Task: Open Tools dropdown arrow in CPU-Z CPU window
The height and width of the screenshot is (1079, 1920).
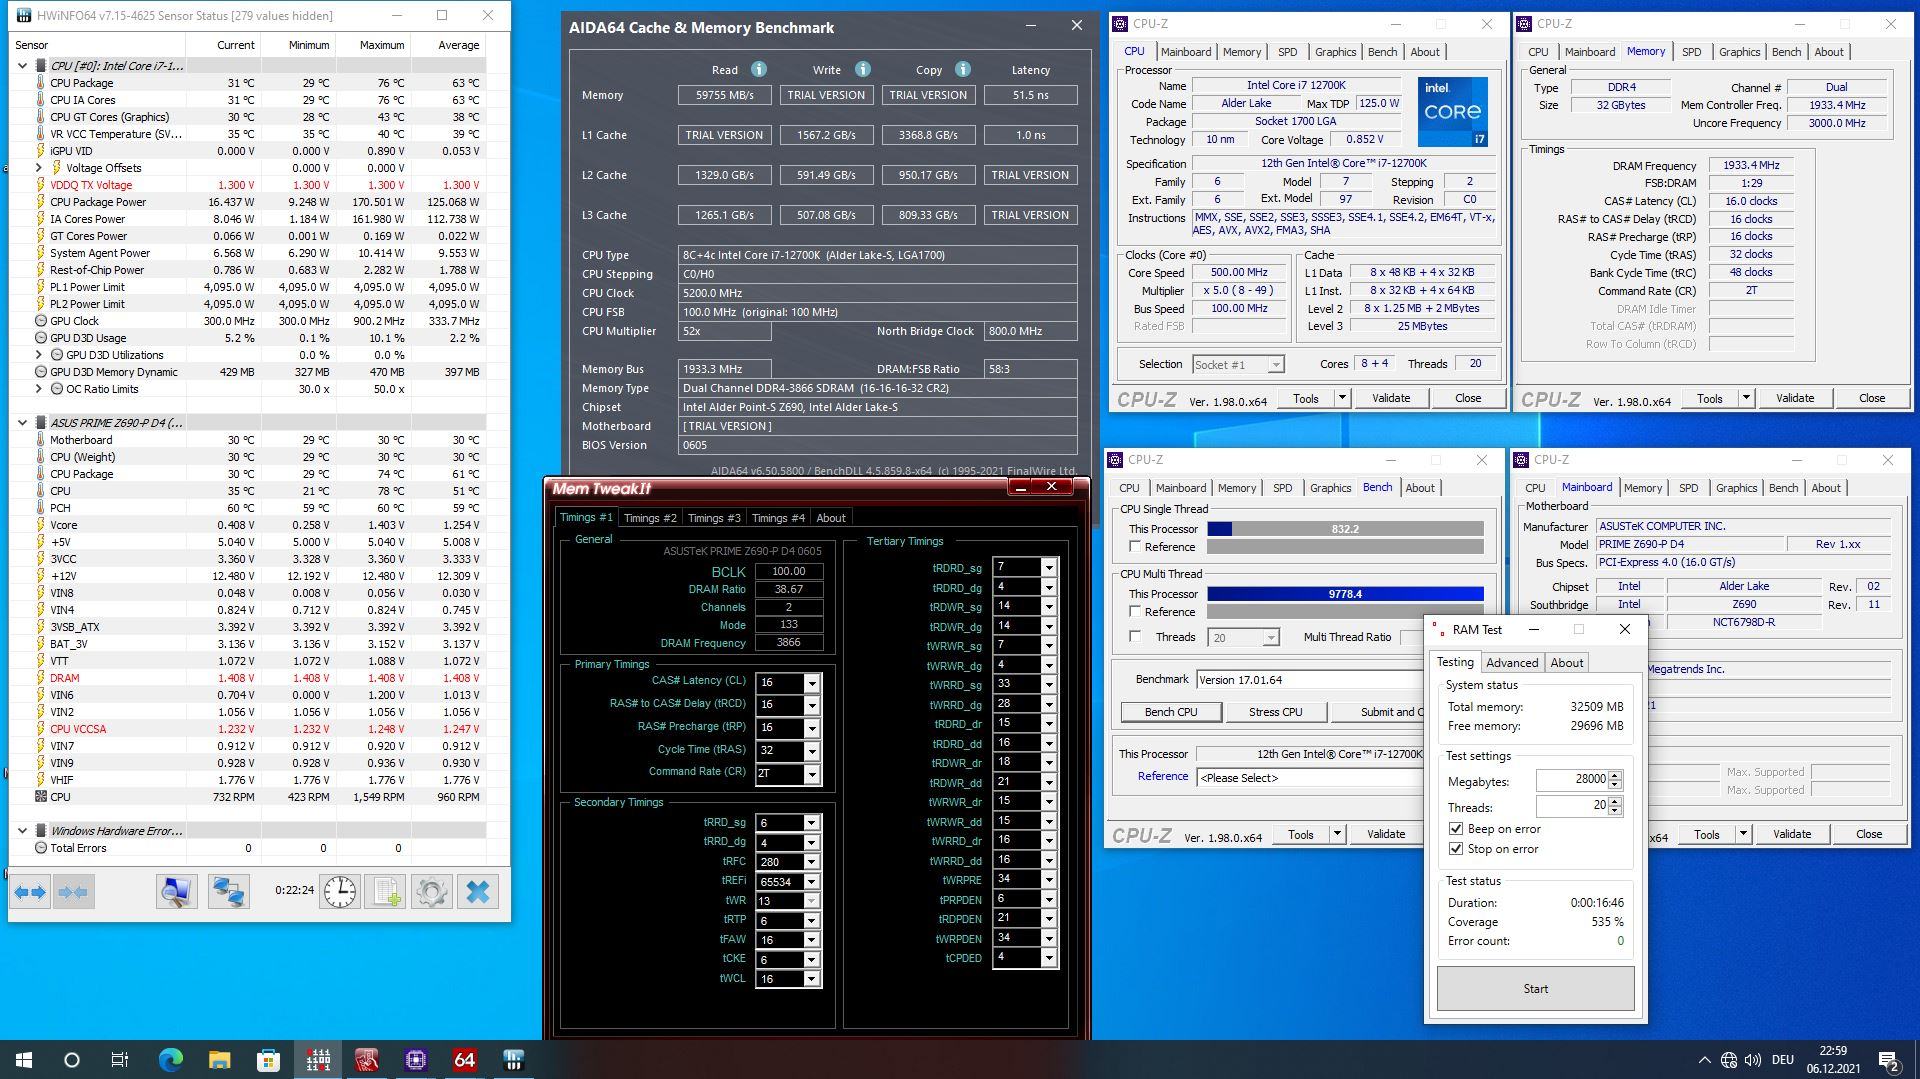Action: 1342,398
